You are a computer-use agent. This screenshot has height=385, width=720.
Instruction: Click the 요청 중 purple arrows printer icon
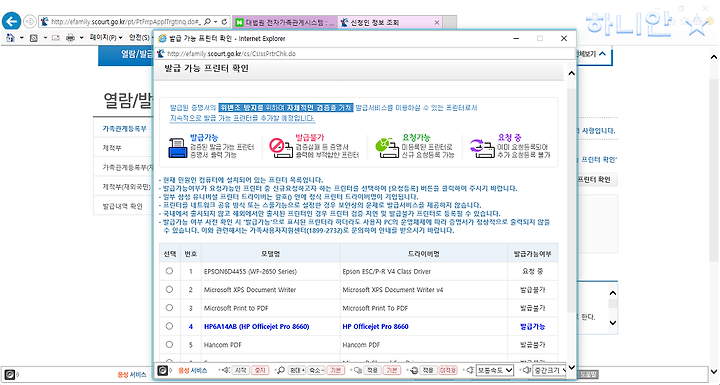click(x=482, y=148)
